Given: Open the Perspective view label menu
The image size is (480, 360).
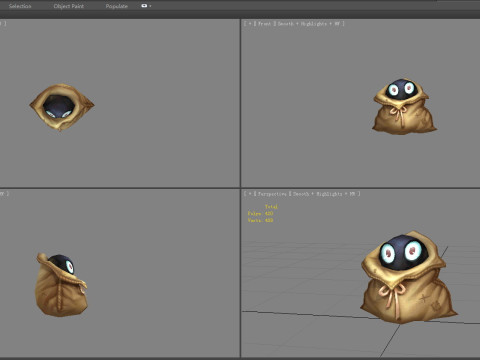Looking at the screenshot, I should coord(272,194).
